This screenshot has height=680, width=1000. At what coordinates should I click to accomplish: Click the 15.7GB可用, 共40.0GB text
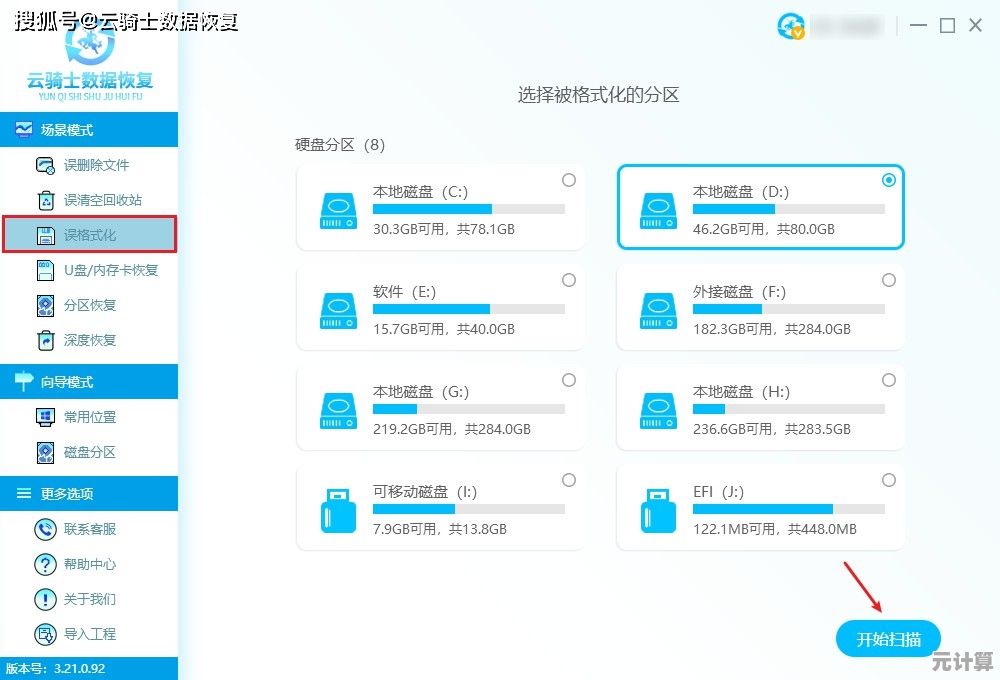coord(444,329)
